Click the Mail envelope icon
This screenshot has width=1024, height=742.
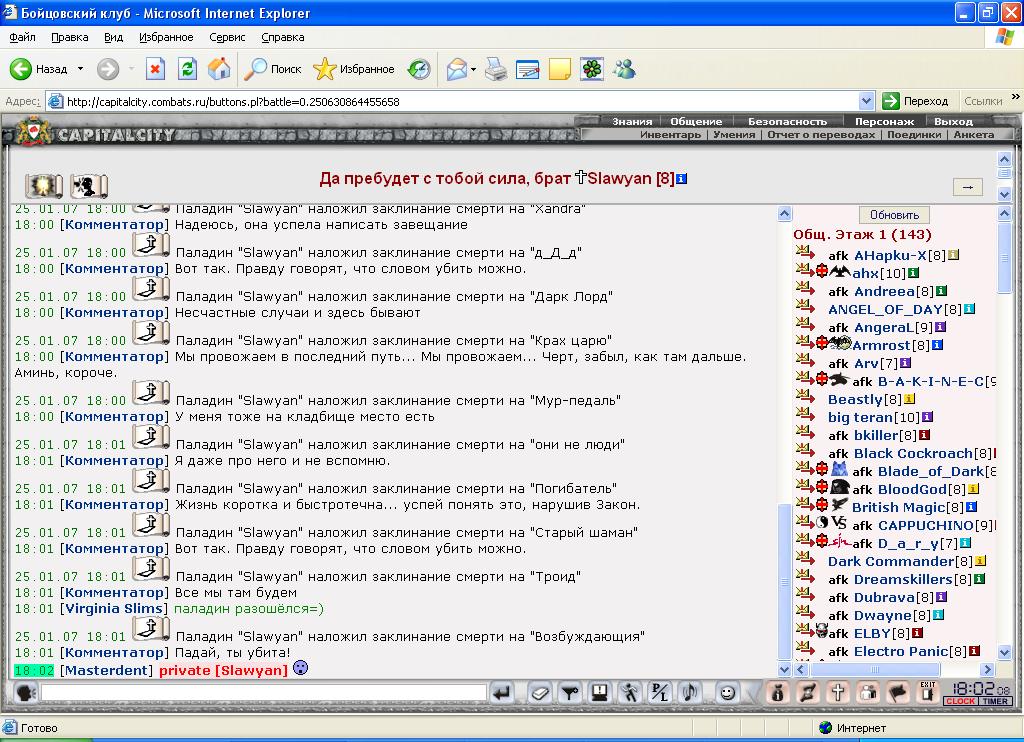(456, 69)
